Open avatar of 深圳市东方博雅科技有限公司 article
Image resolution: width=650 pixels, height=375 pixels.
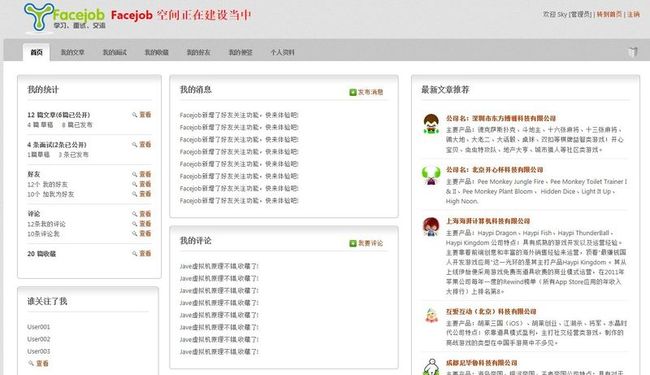point(431,123)
